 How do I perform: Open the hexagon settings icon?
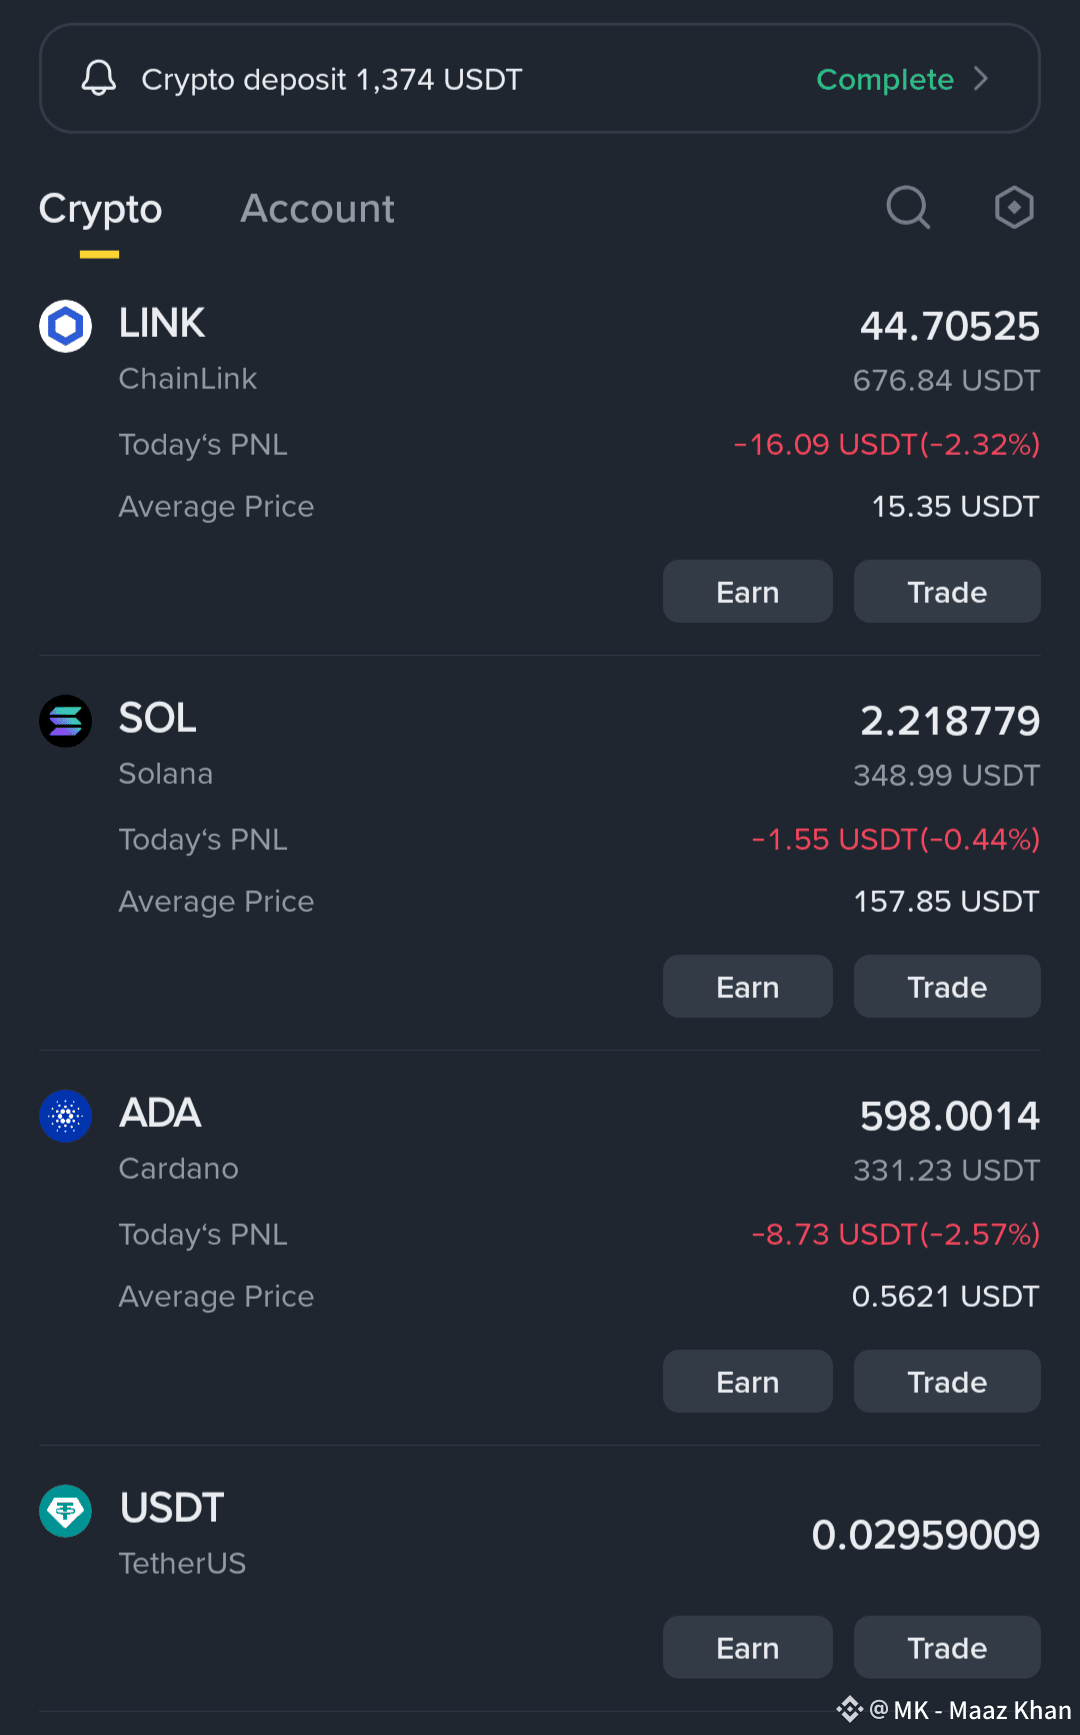(1014, 208)
